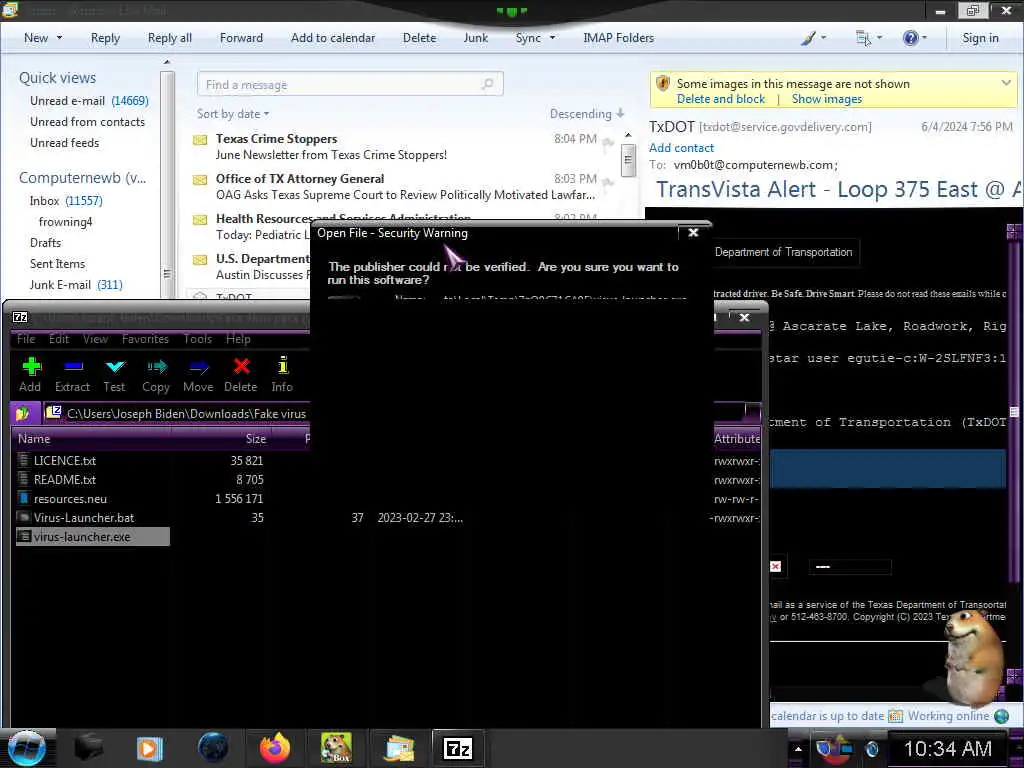Select virus-launcher.exe in 7-Zip list
This screenshot has height=768, width=1024.
92,537
